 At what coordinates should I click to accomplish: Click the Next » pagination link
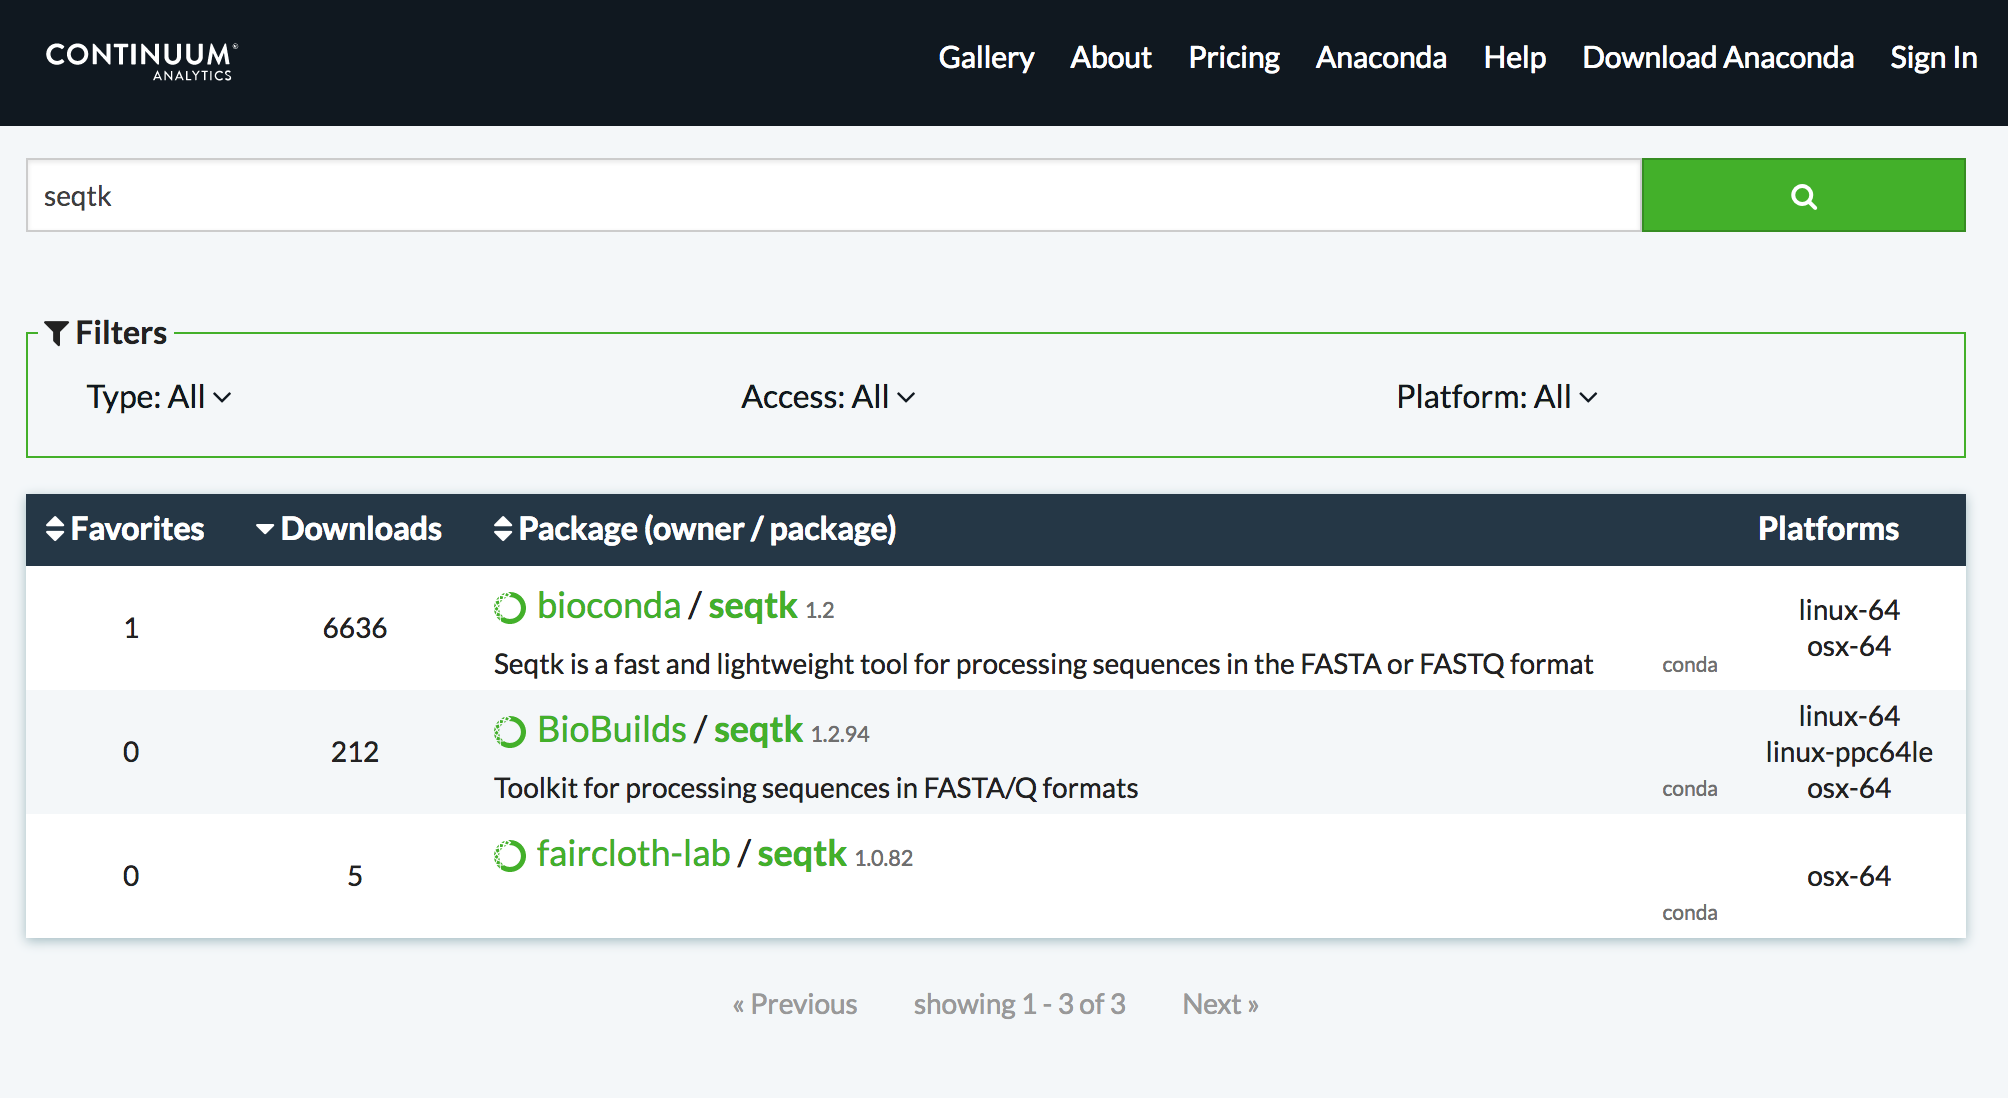[1220, 1004]
